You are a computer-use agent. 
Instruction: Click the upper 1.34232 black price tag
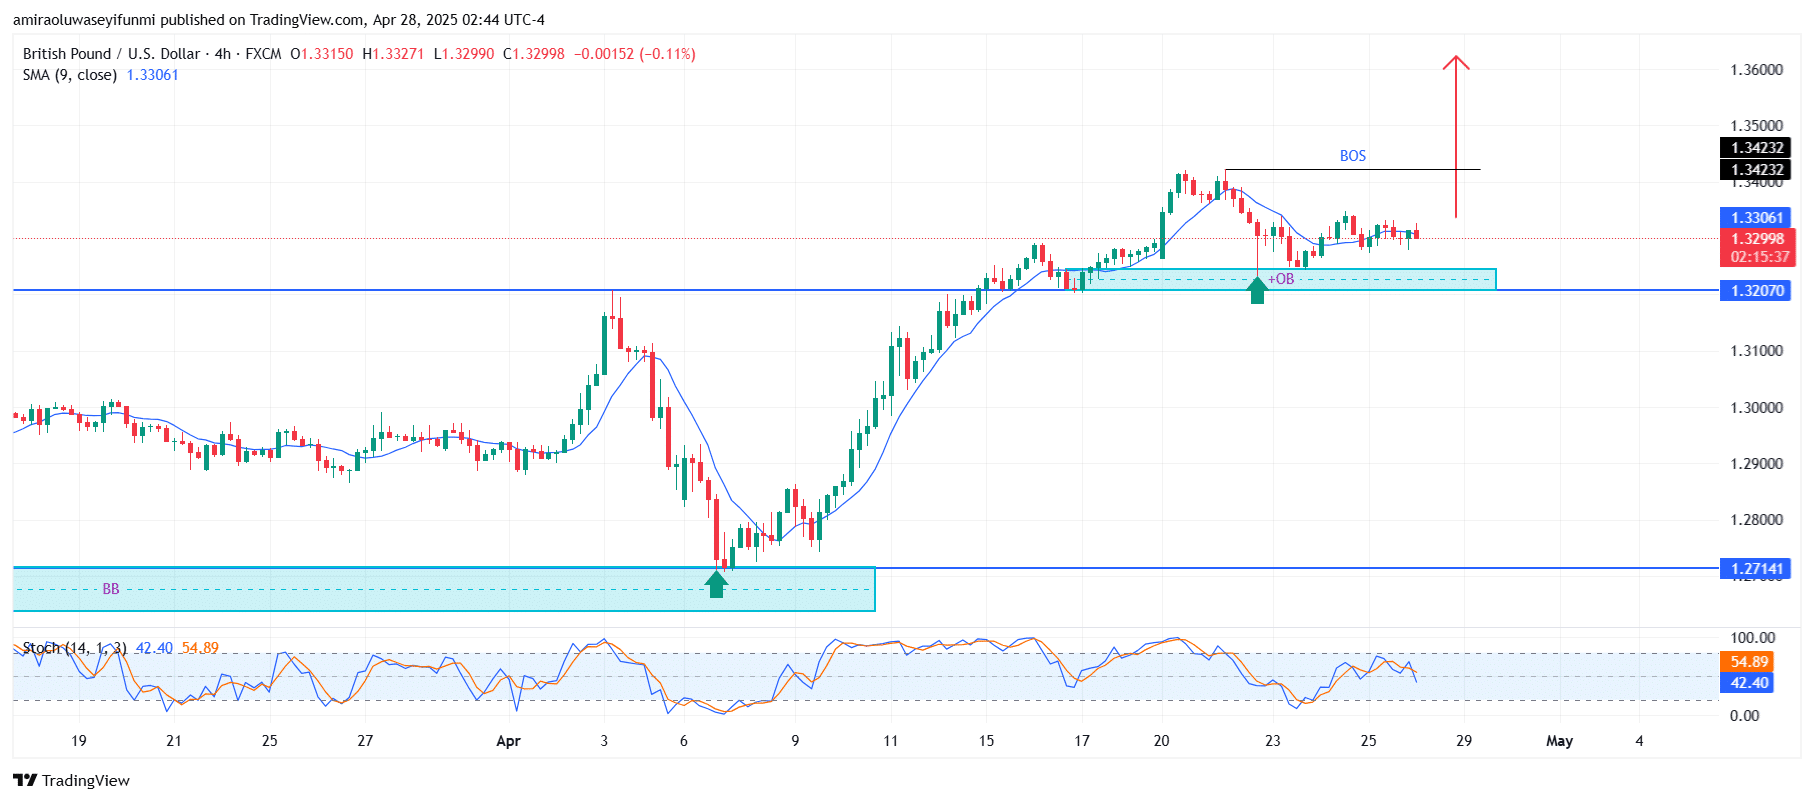[x=1757, y=148]
